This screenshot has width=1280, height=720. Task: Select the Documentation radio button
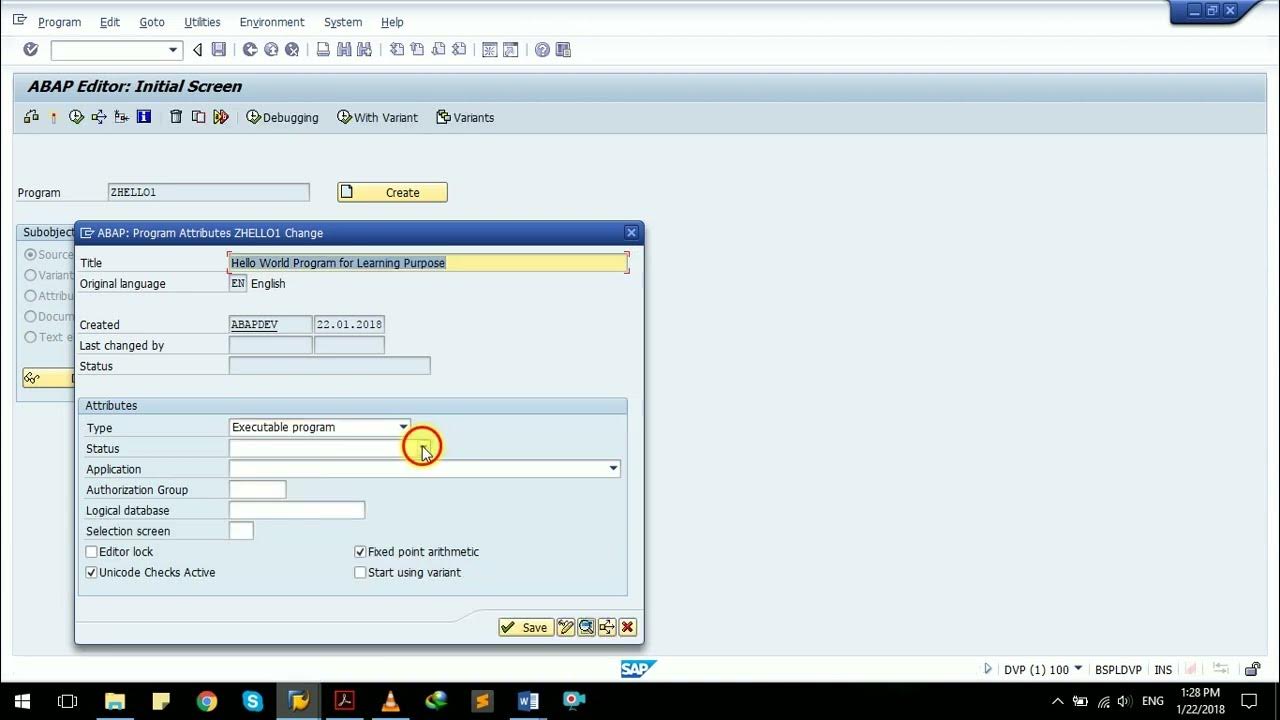tap(30, 316)
